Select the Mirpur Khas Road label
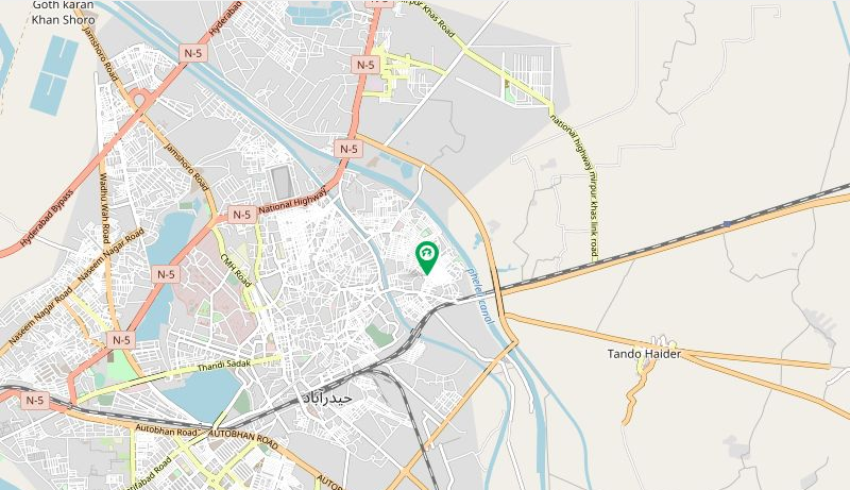 pyautogui.click(x=432, y=18)
